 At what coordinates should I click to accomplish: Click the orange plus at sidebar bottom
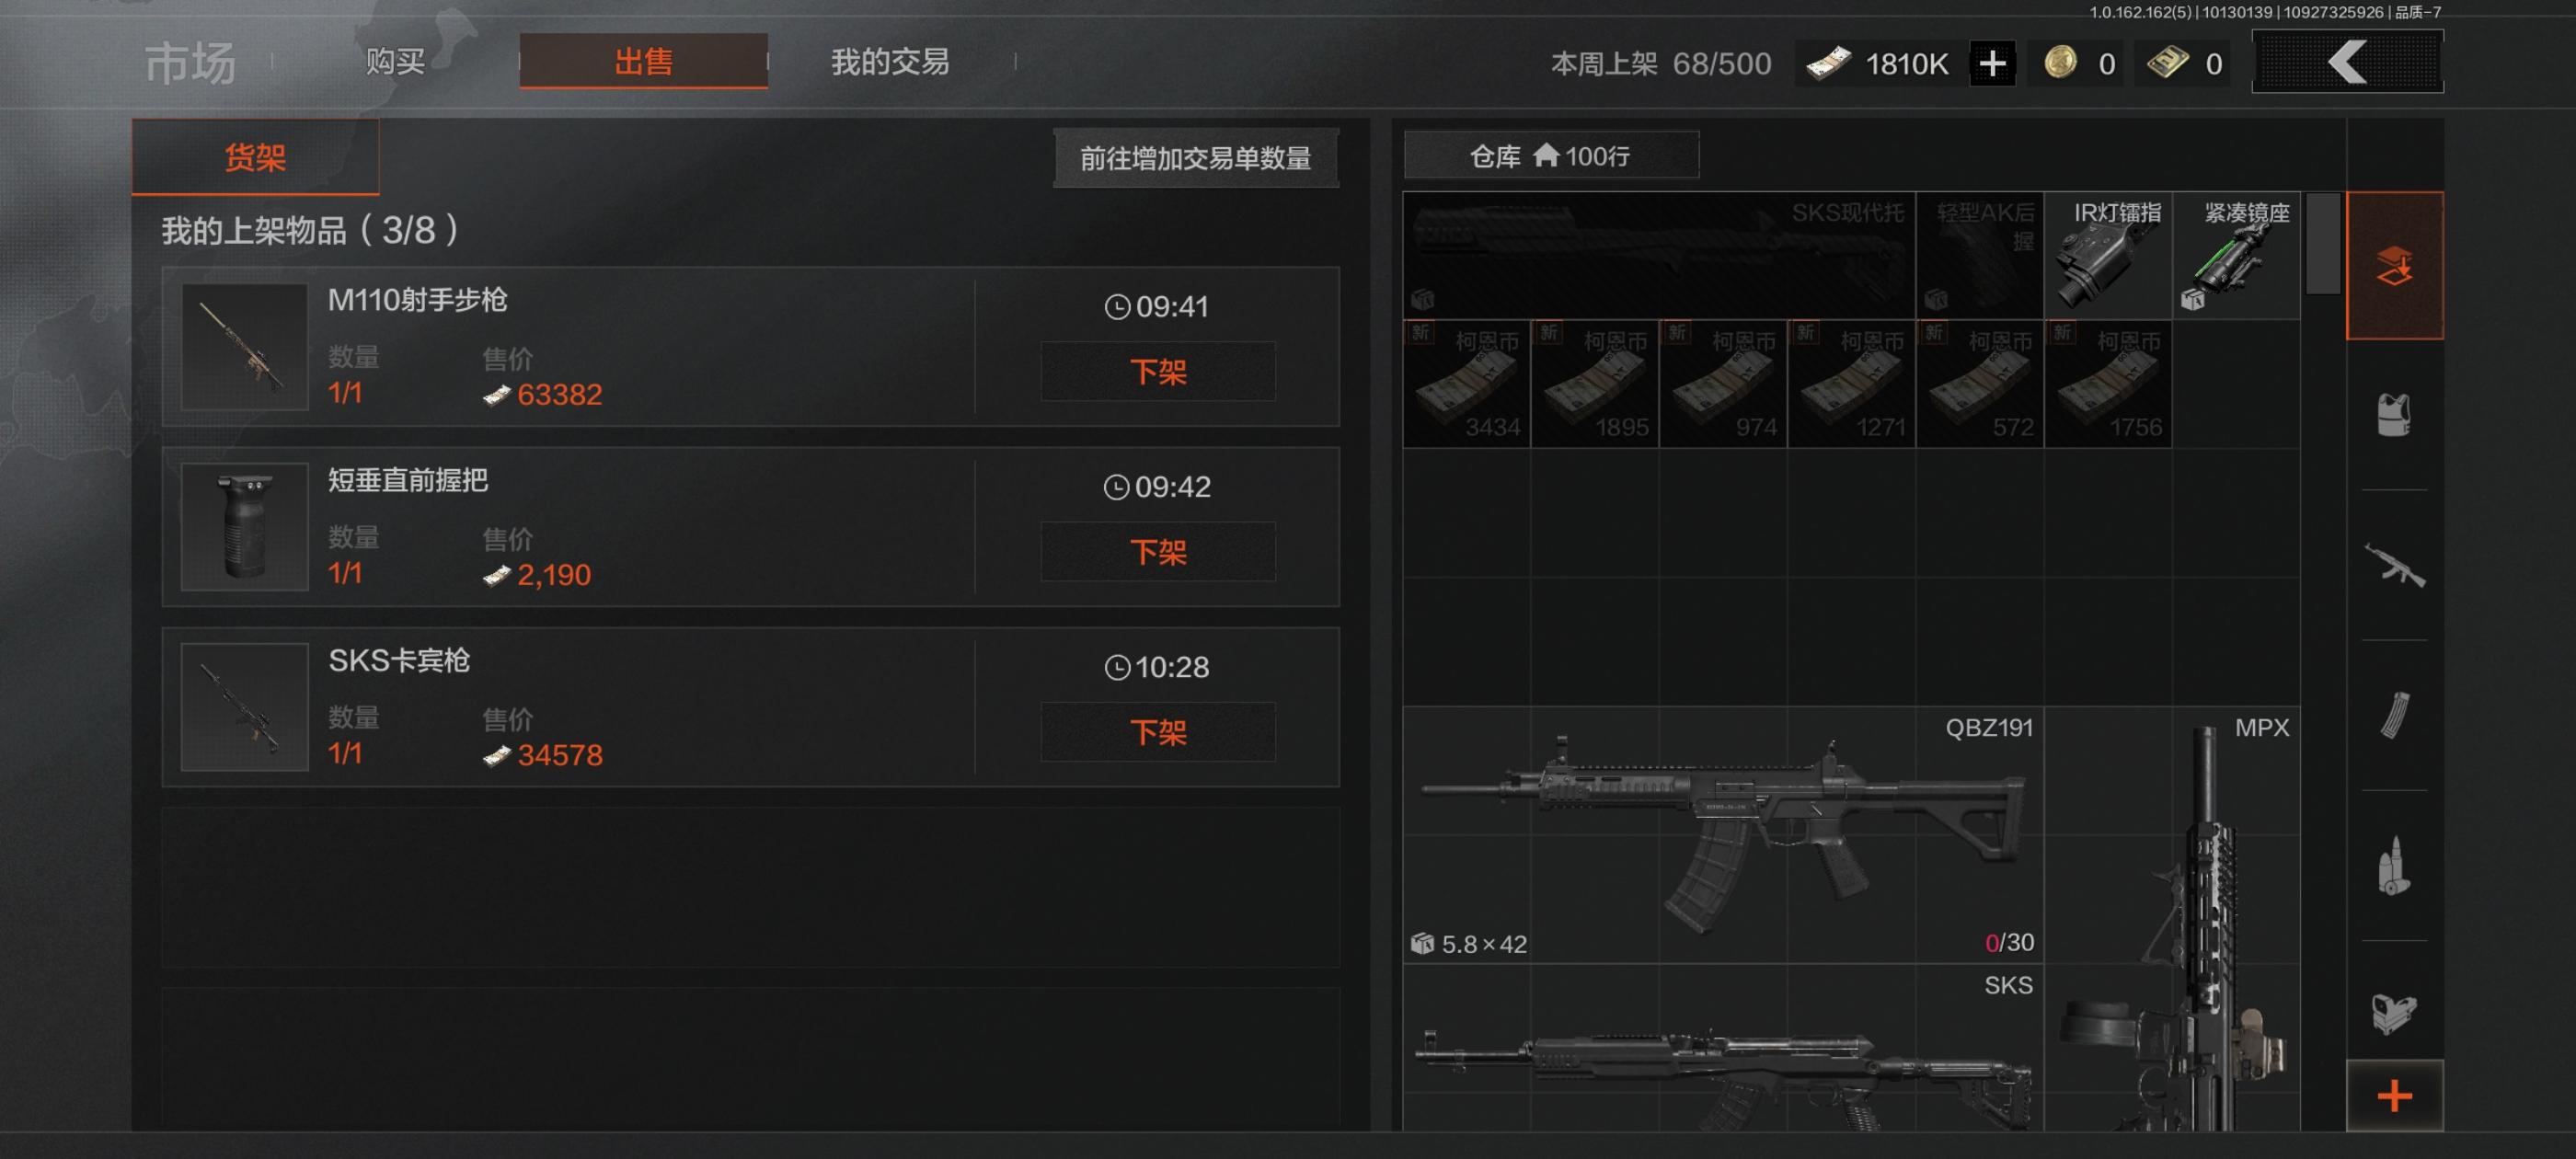coord(2395,1096)
